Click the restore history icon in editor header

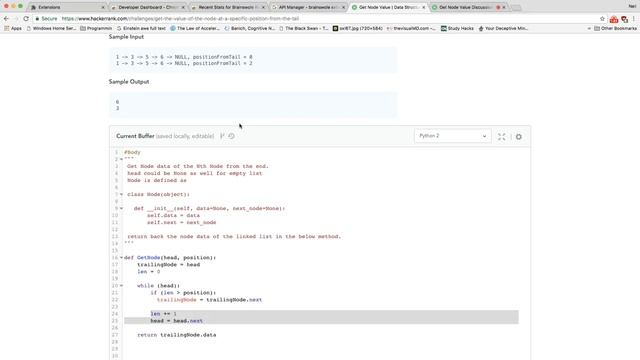point(231,136)
